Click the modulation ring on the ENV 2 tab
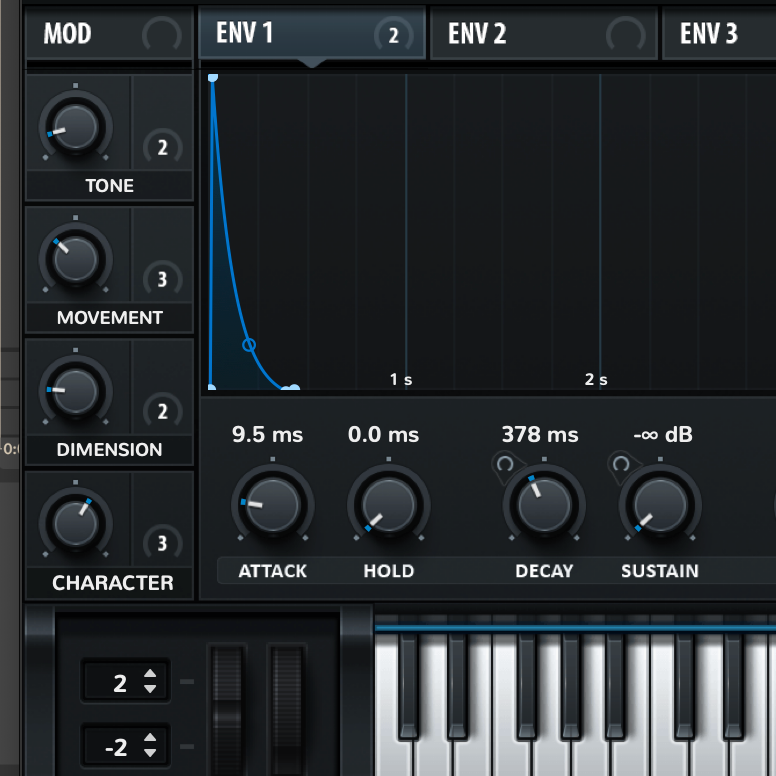The image size is (776, 776). click(626, 36)
